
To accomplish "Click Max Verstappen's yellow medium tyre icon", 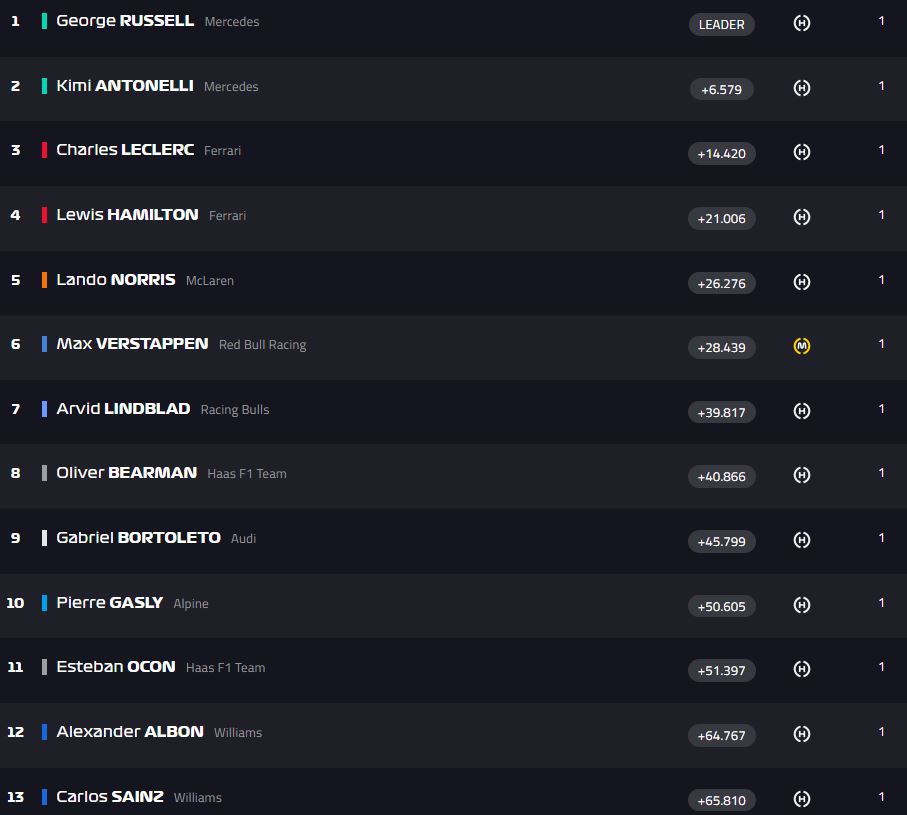I will pyautogui.click(x=801, y=346).
